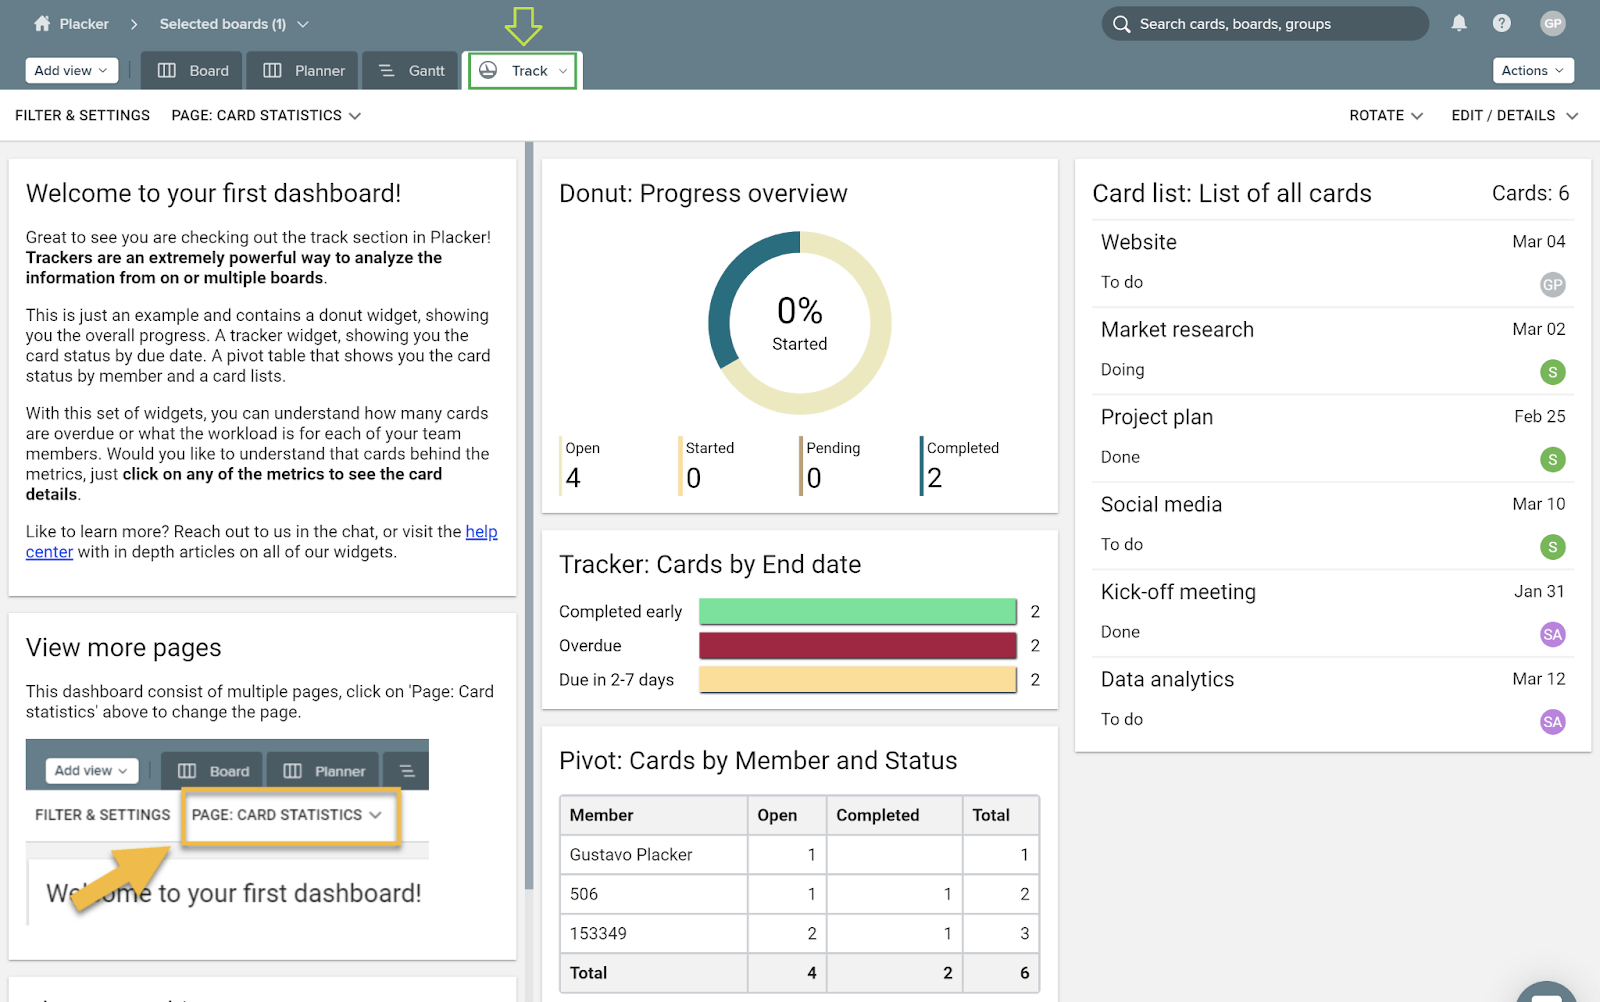Click GP avatar on Website card
Screen dimensions: 1600x1002
(1552, 285)
